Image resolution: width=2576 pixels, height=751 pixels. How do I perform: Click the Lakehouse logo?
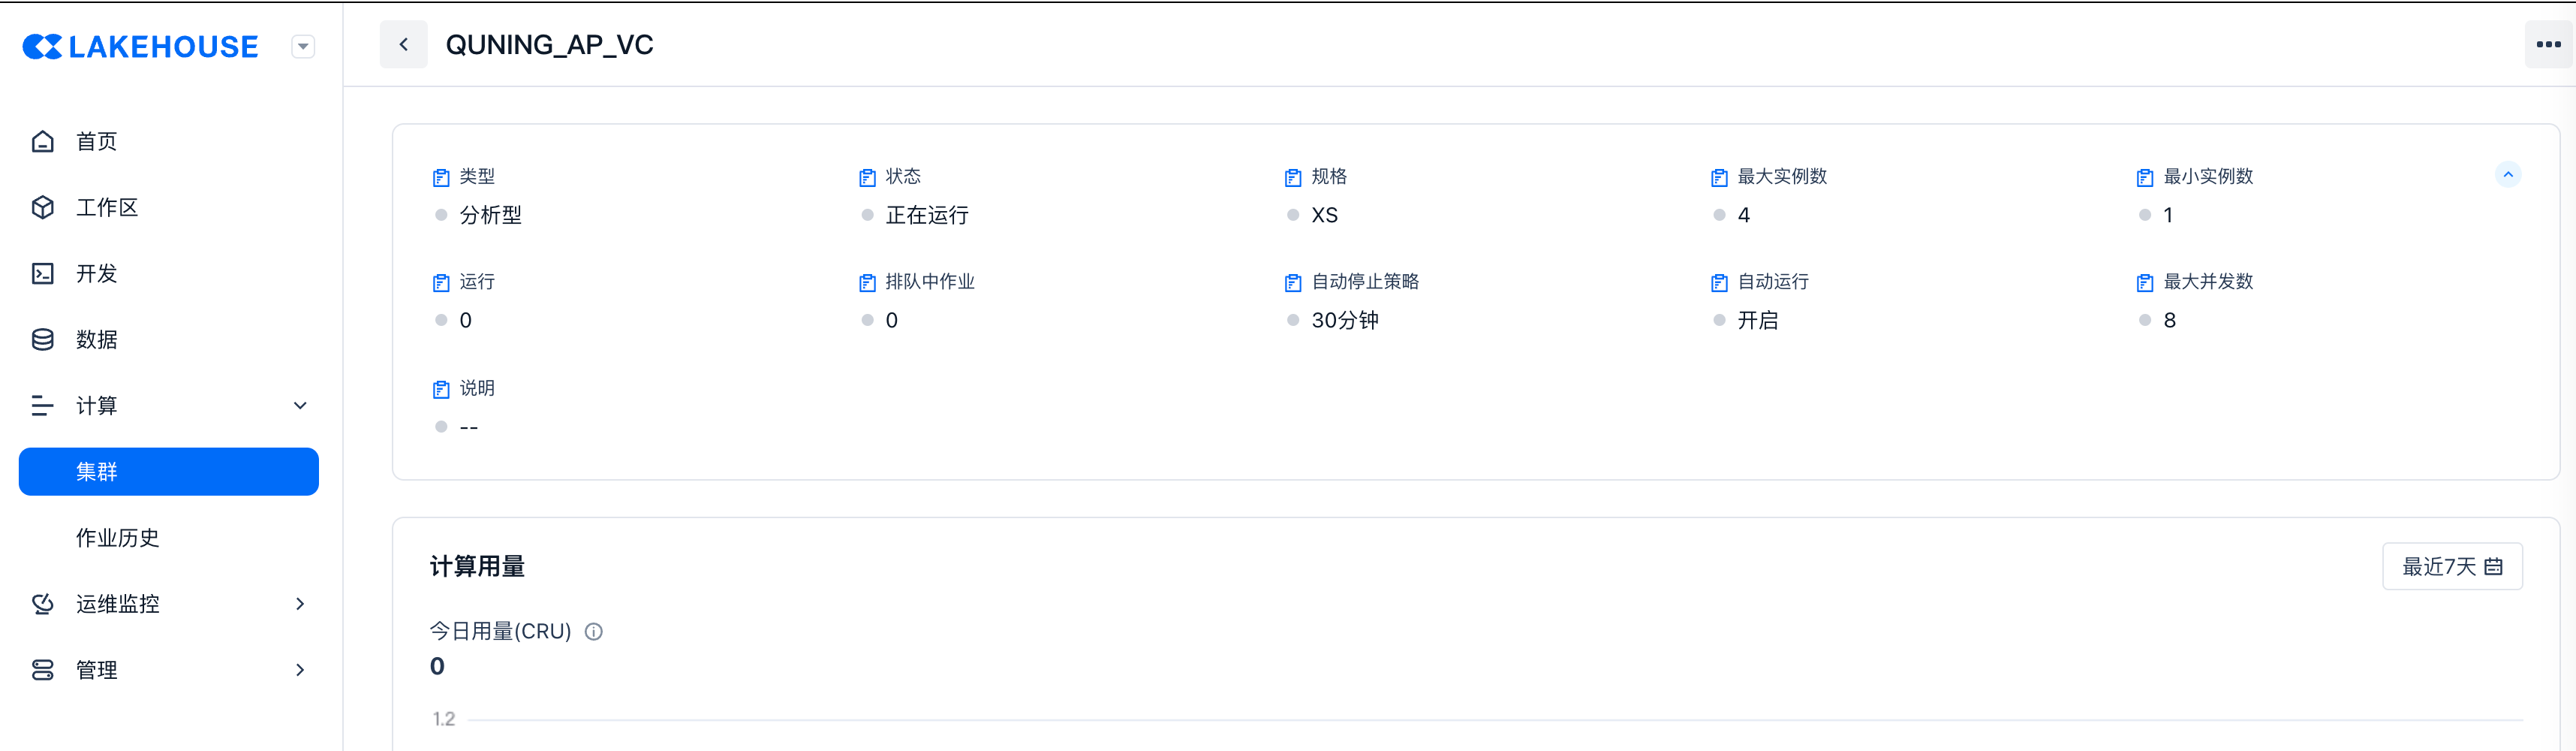coord(140,47)
